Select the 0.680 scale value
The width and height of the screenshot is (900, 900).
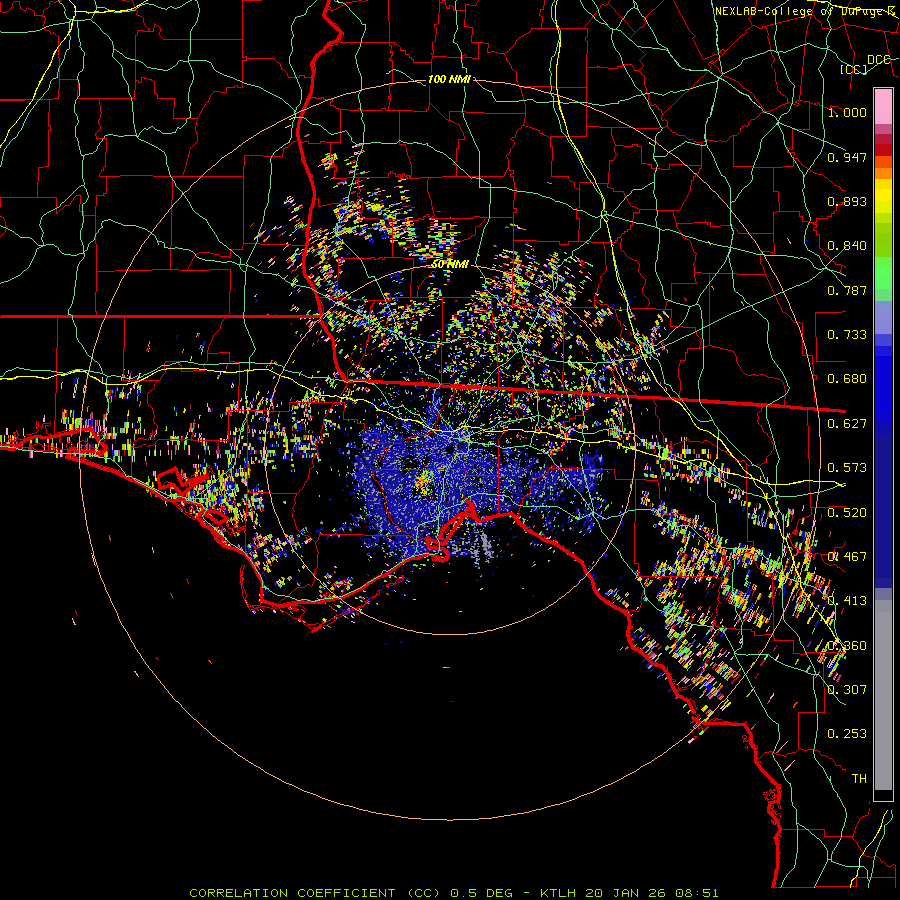[847, 379]
